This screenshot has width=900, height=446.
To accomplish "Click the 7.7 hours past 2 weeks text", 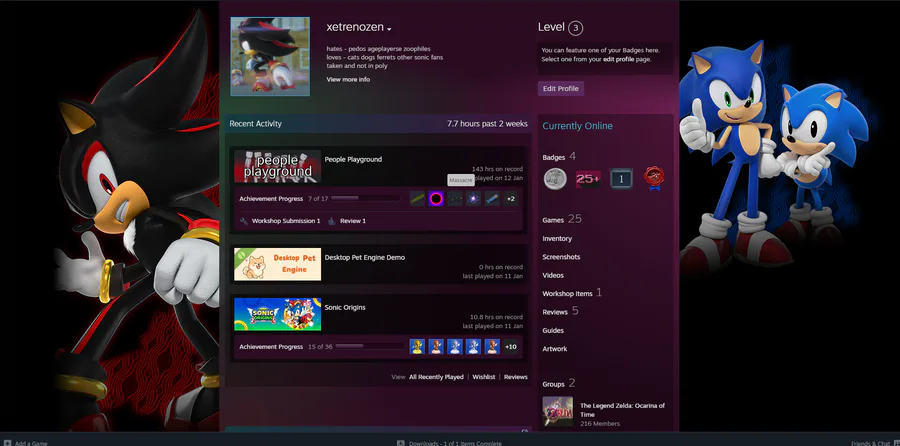I will [x=487, y=123].
